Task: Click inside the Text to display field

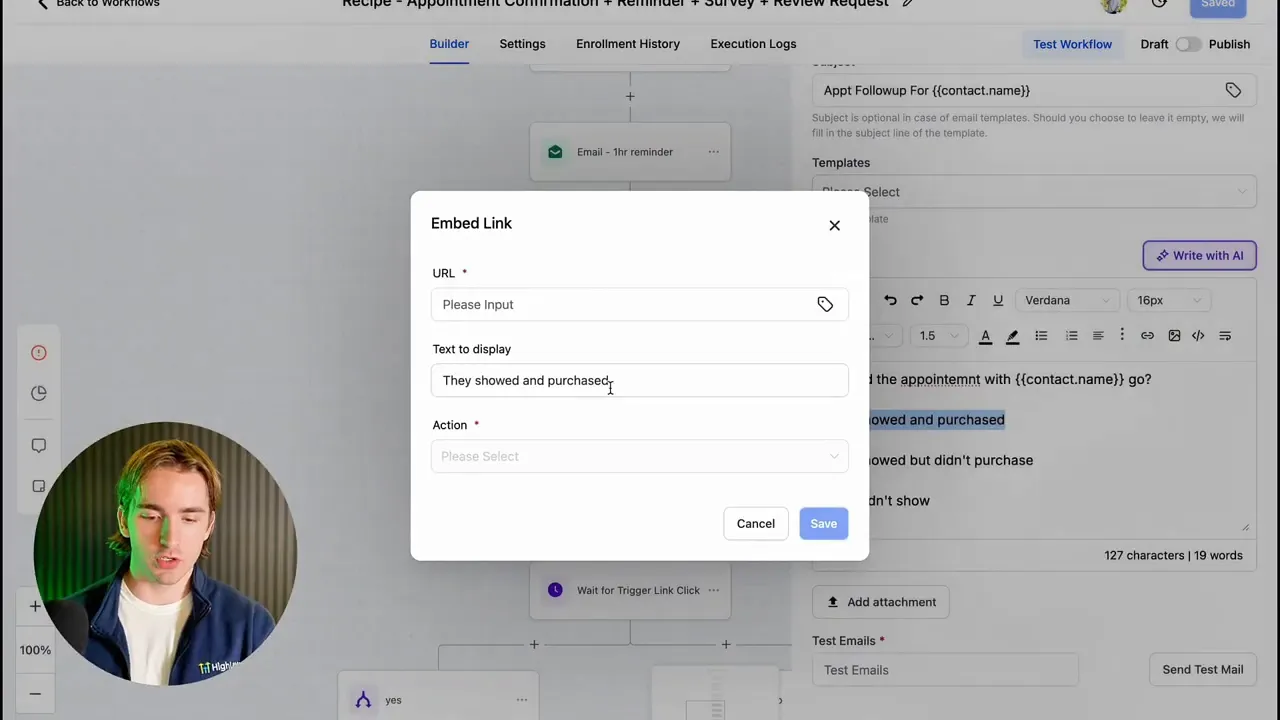Action: click(639, 380)
